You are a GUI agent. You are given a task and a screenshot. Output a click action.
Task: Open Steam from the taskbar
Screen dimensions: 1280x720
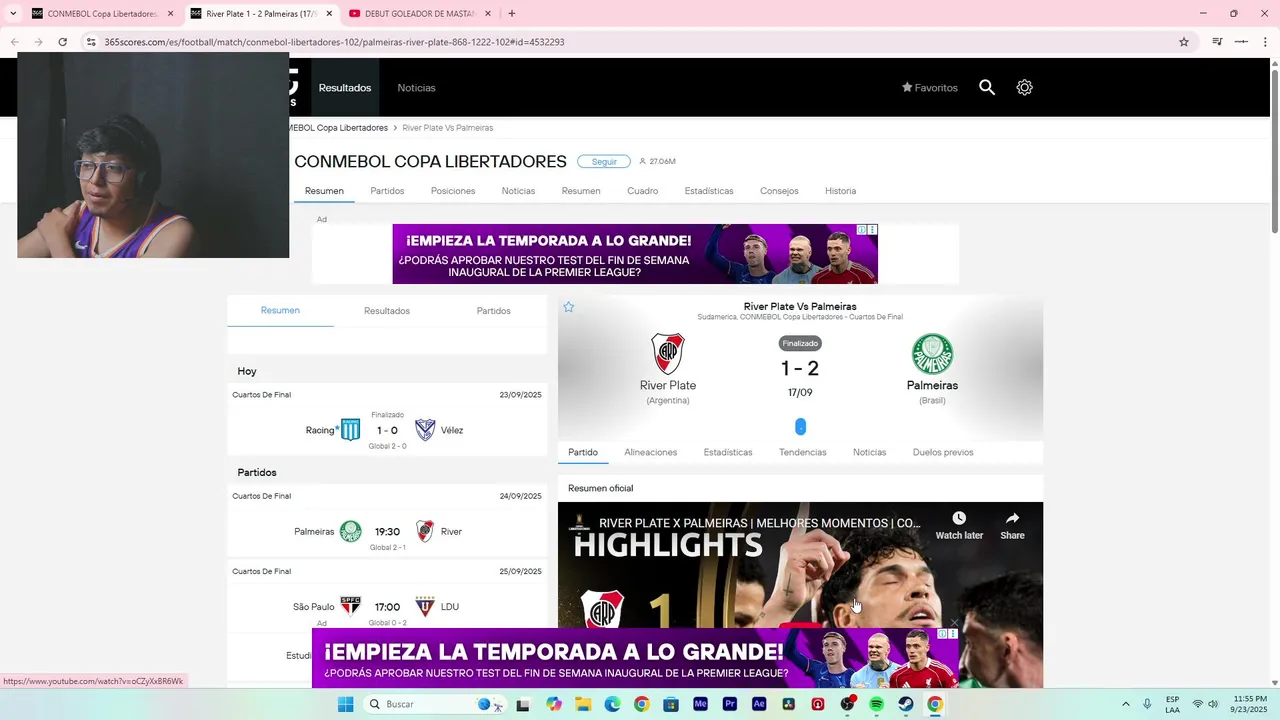click(905, 704)
